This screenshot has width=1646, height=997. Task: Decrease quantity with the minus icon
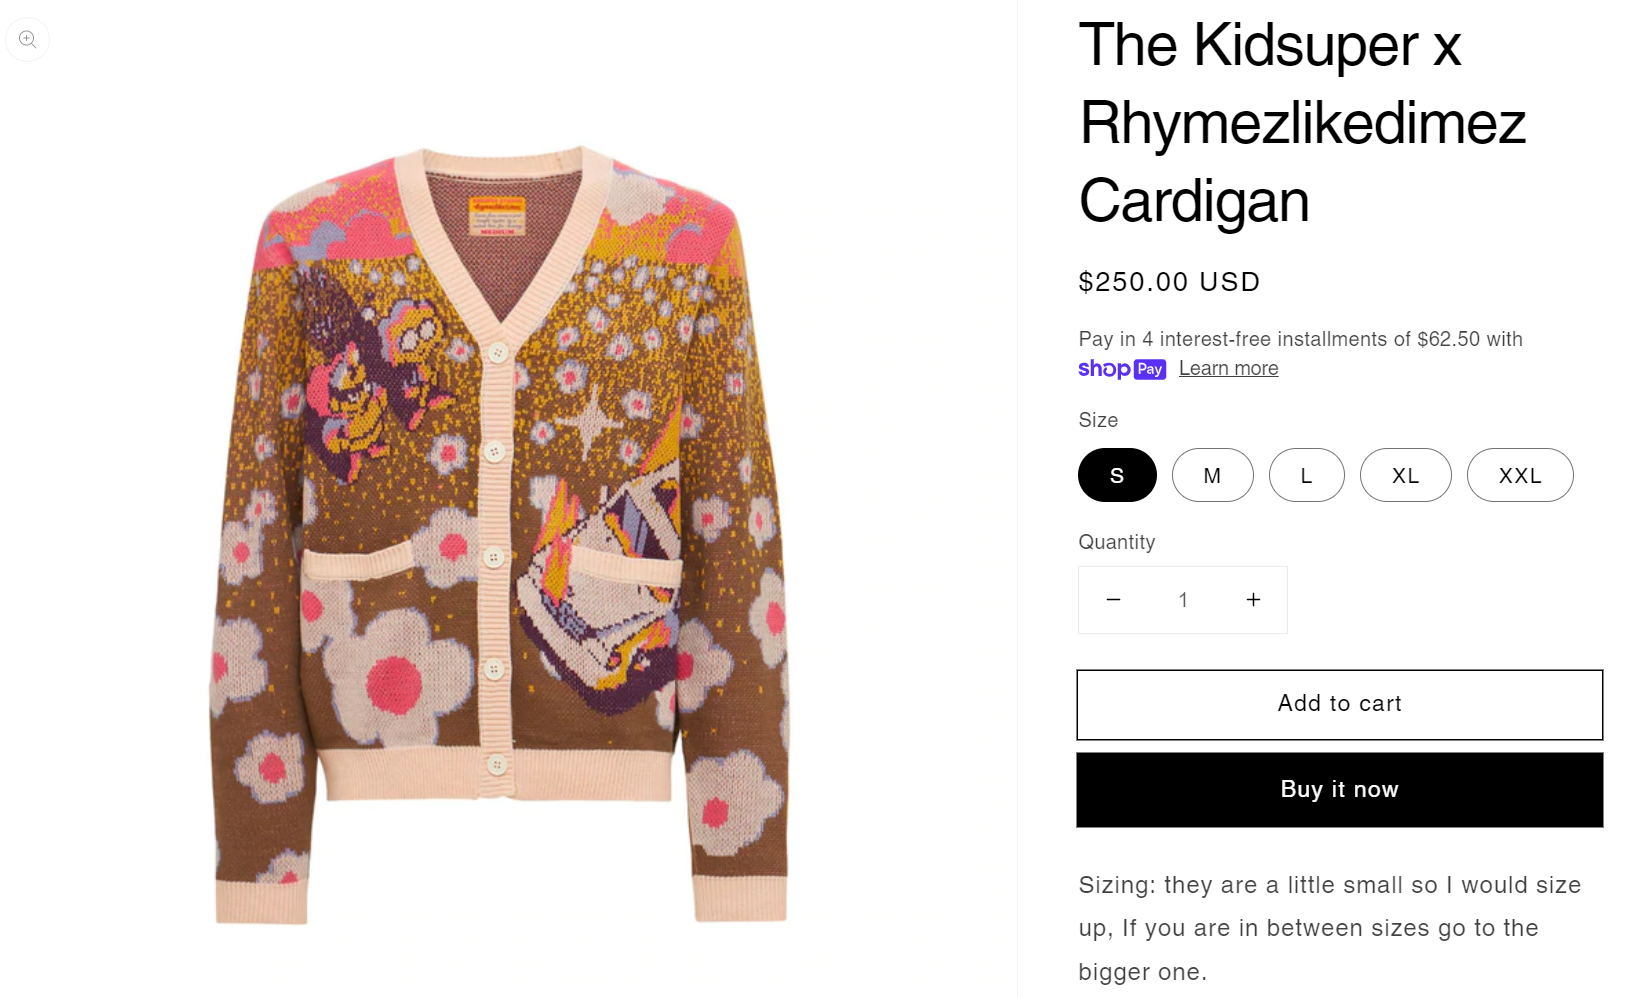(x=1113, y=600)
